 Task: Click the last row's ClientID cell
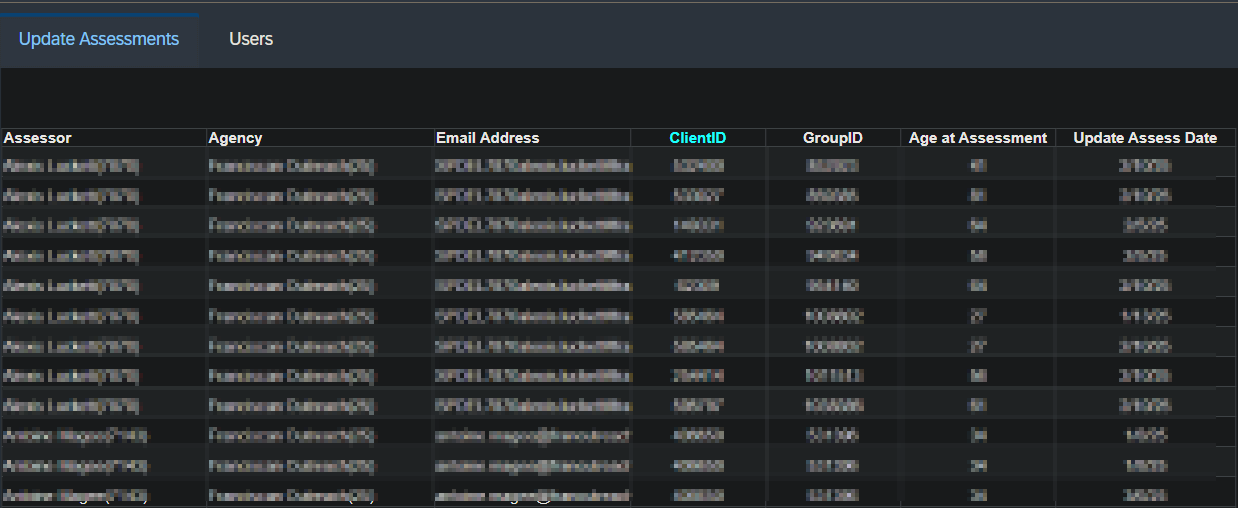[698, 495]
